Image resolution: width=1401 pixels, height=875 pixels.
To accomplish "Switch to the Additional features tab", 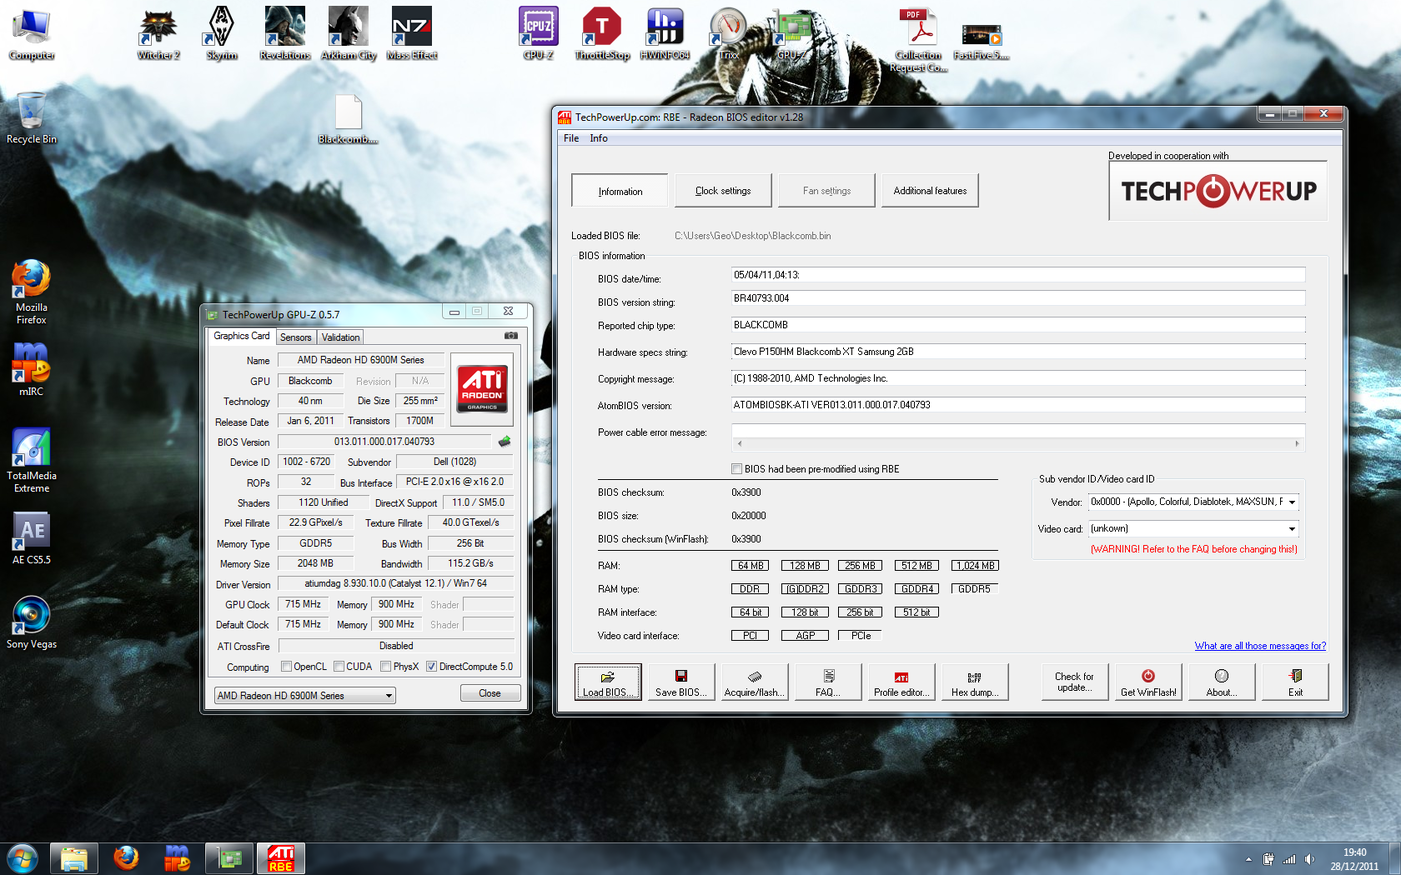I will pyautogui.click(x=930, y=190).
